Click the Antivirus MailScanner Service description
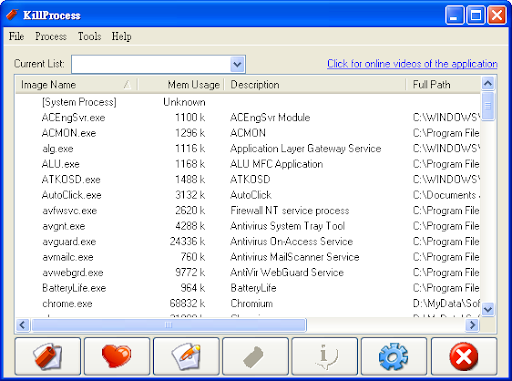The height and width of the screenshot is (381, 512). 295,257
